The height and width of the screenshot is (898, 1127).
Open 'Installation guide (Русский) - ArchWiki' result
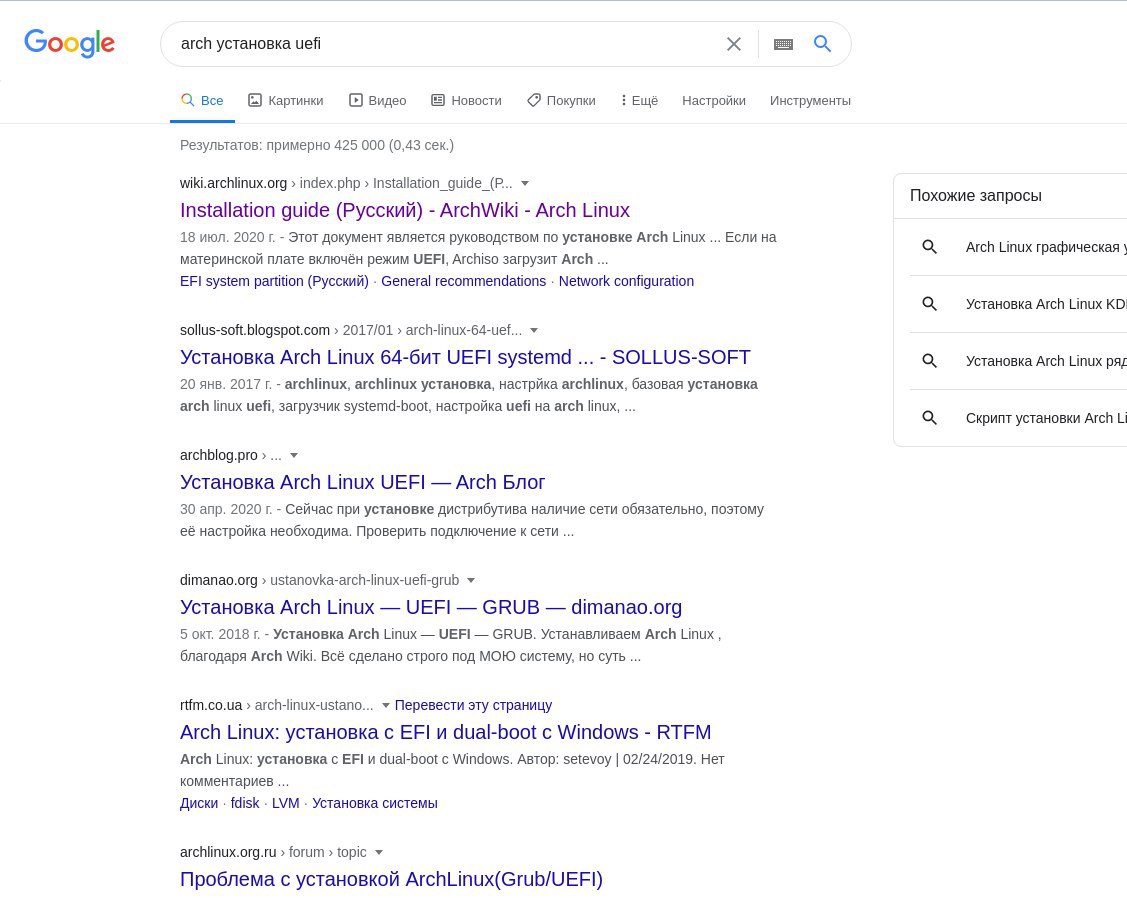tap(405, 210)
